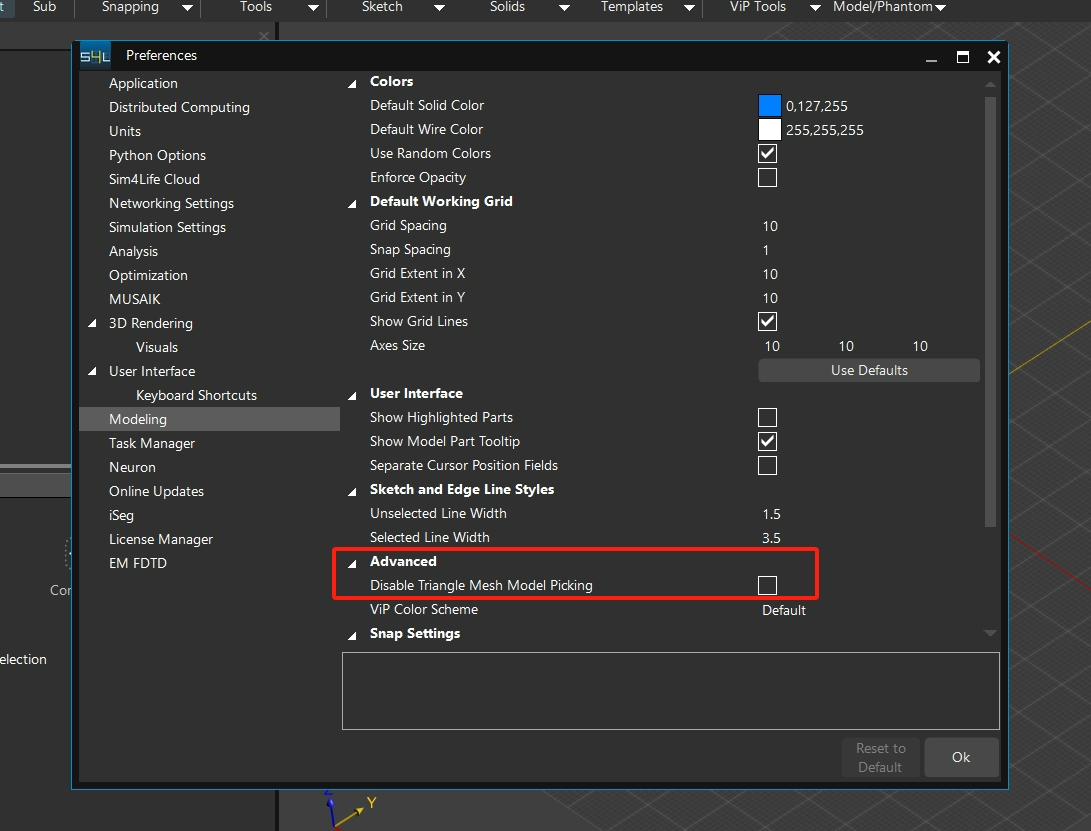Open the Default Wire Color white swatch

tap(769, 129)
